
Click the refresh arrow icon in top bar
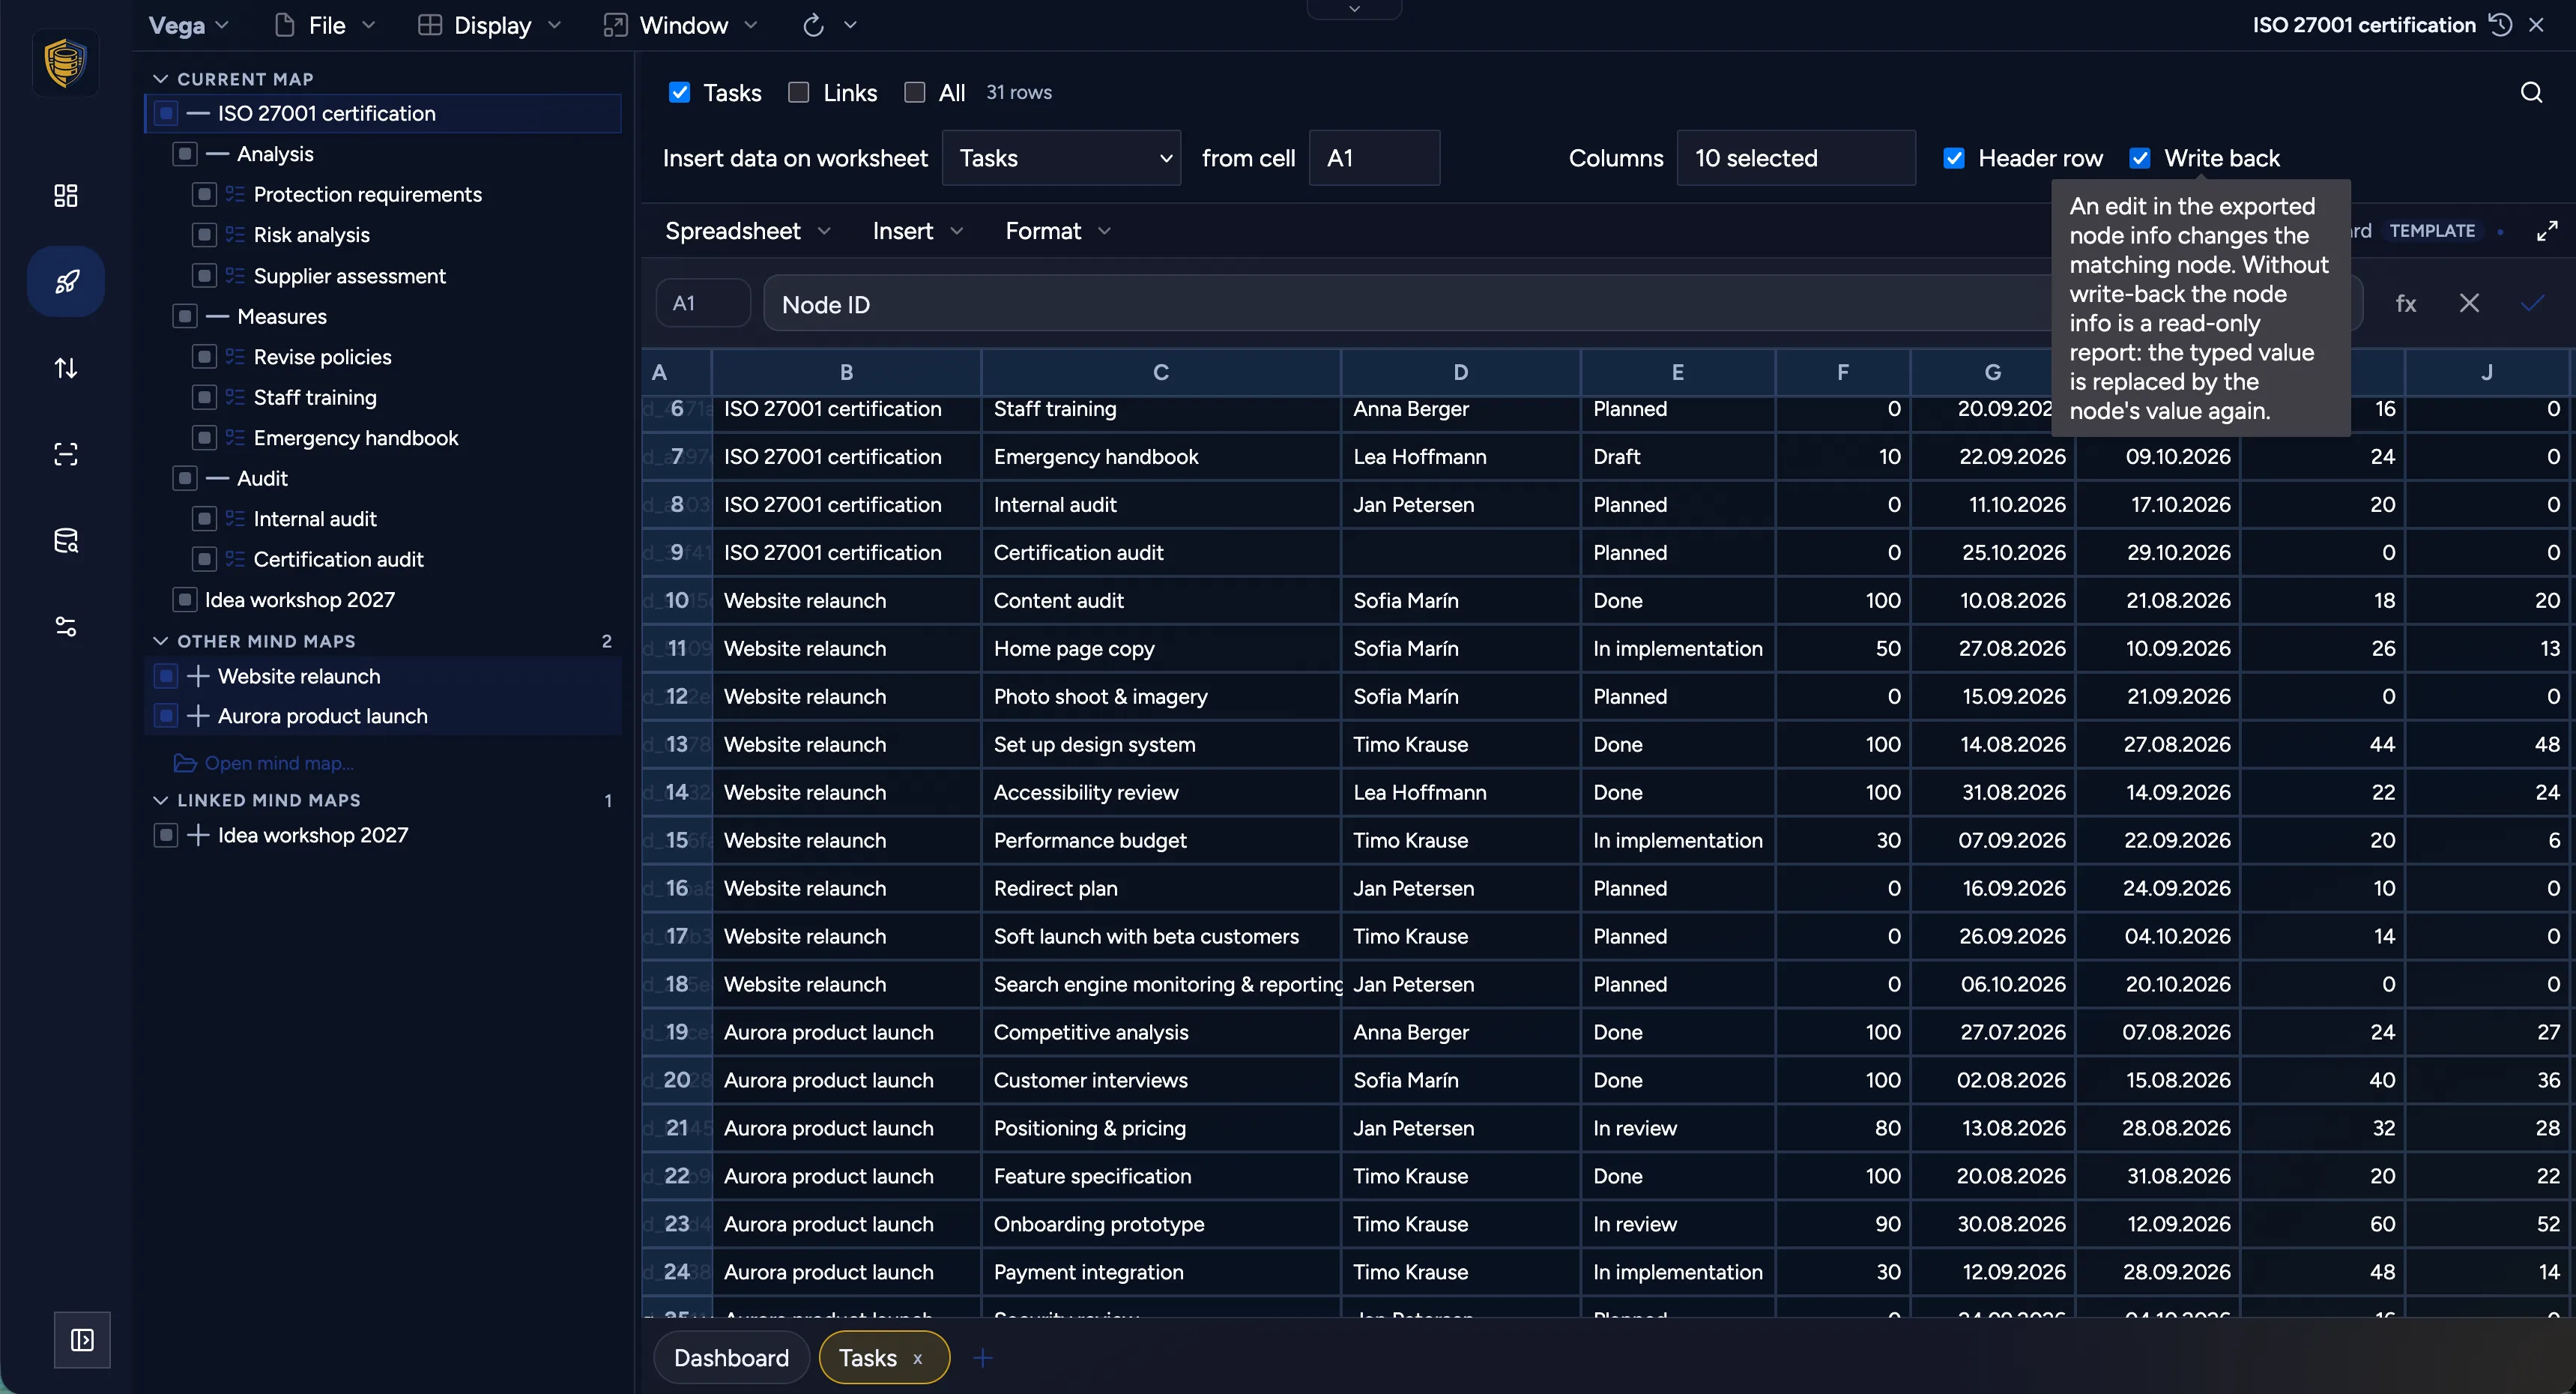tap(813, 25)
